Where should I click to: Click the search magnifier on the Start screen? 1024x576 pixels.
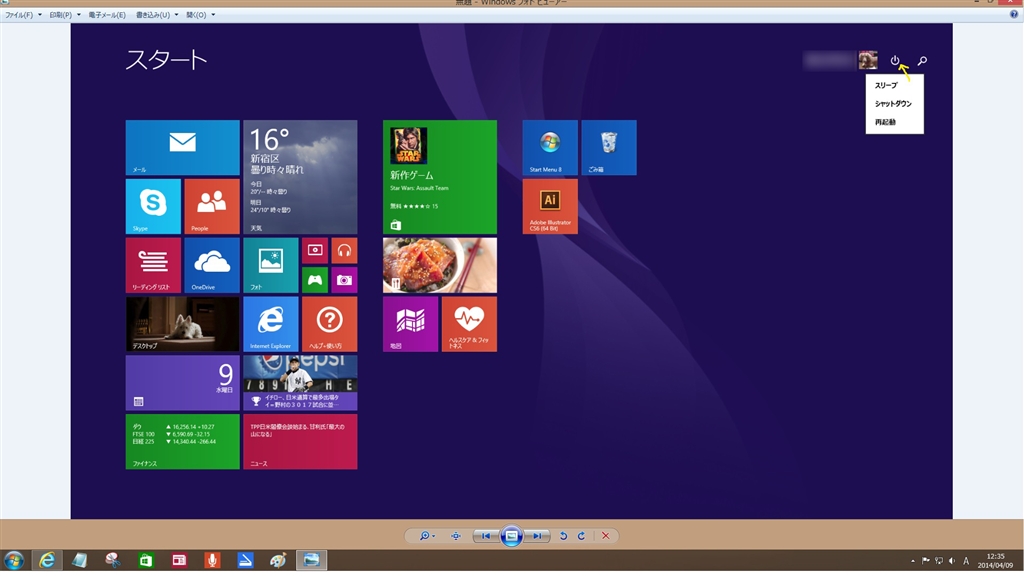click(x=922, y=61)
